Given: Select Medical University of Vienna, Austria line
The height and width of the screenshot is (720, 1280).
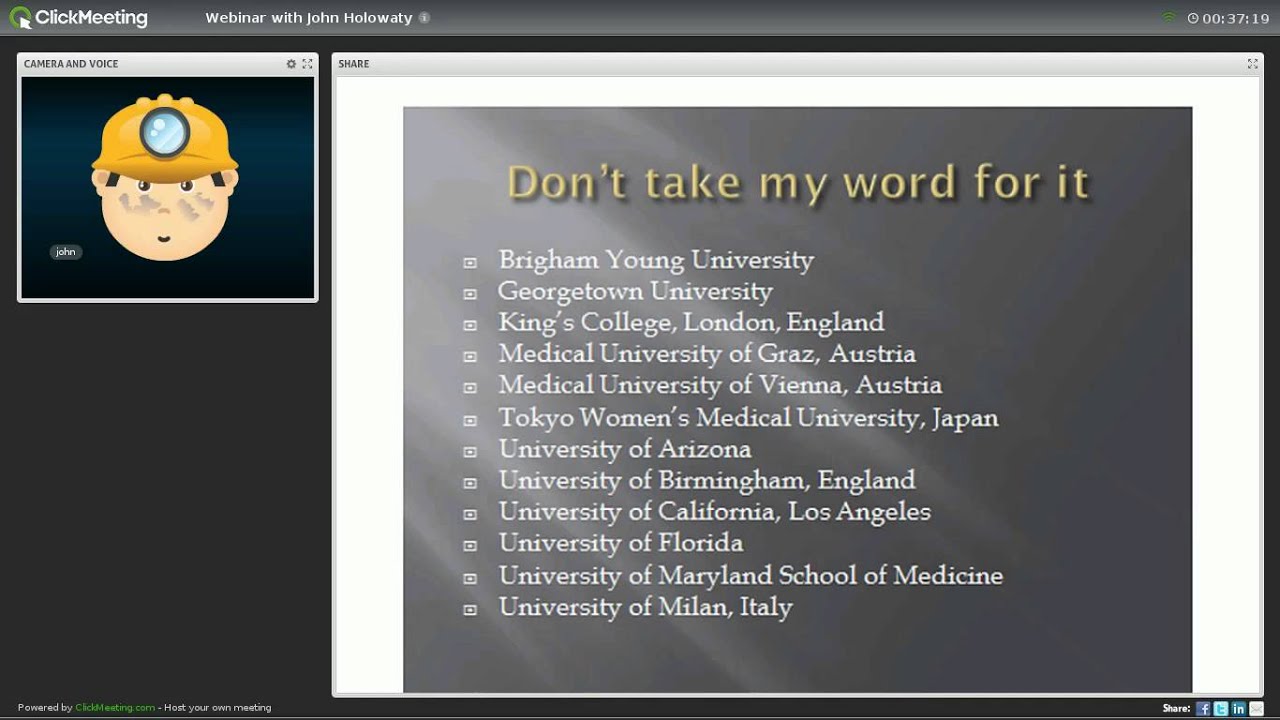Looking at the screenshot, I should [720, 385].
